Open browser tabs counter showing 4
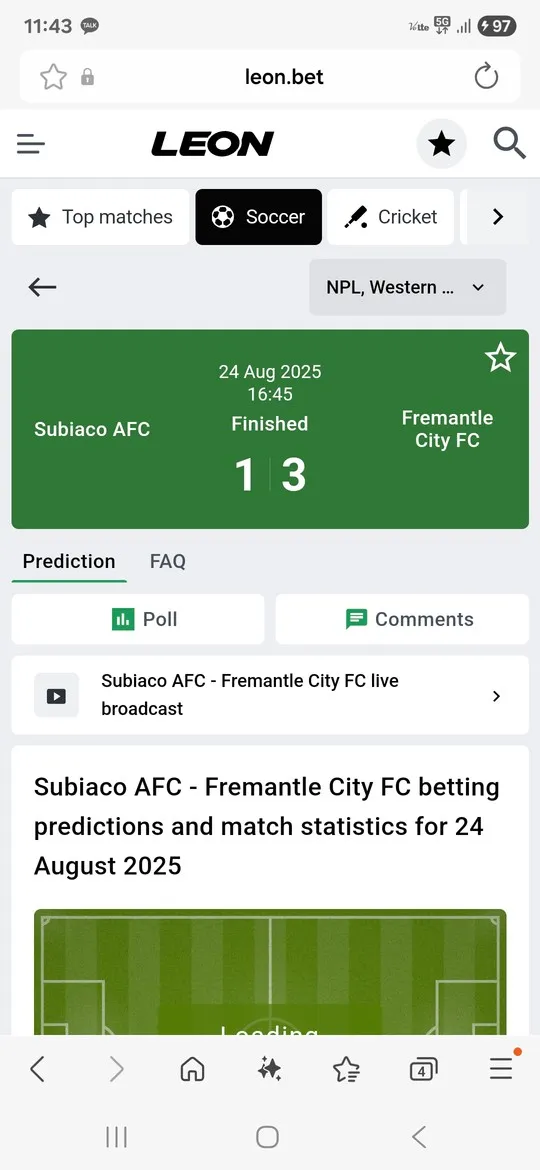Image resolution: width=540 pixels, height=1170 pixels. pyautogui.click(x=423, y=1071)
